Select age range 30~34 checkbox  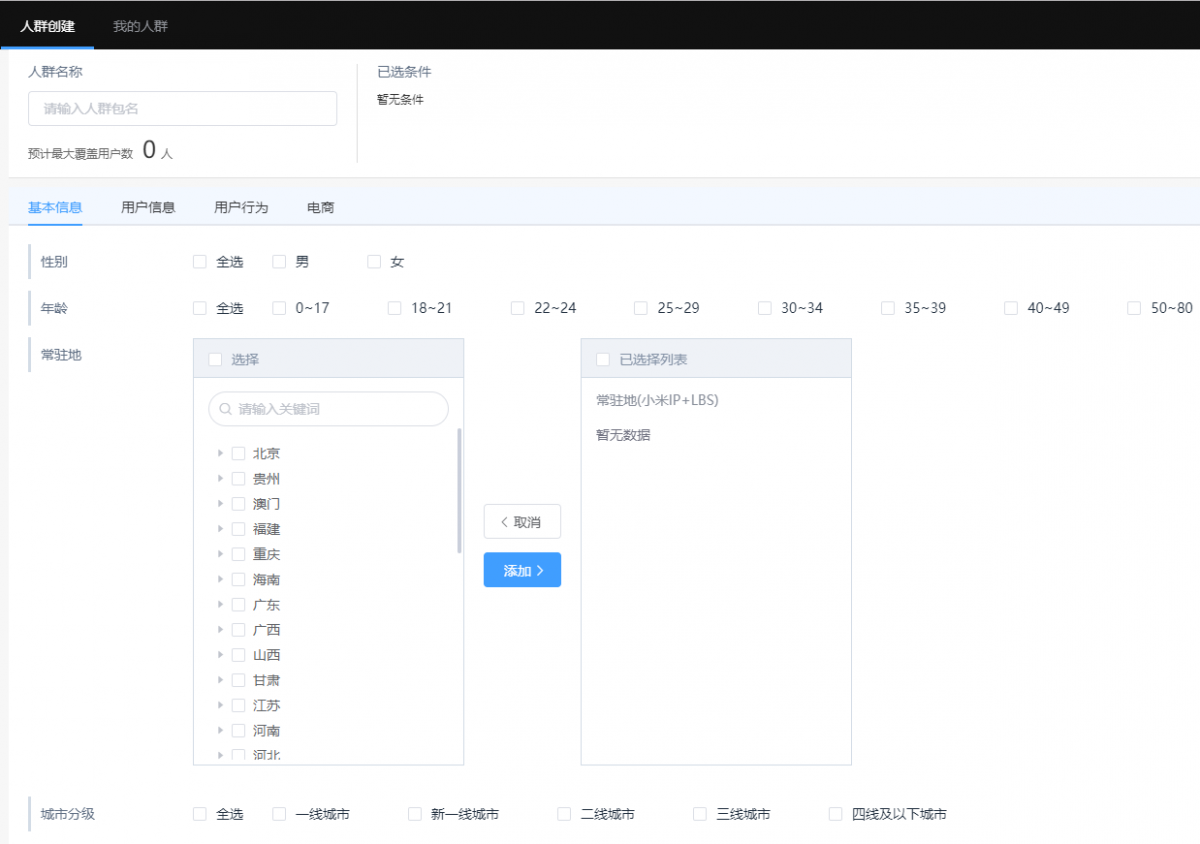[765, 308]
